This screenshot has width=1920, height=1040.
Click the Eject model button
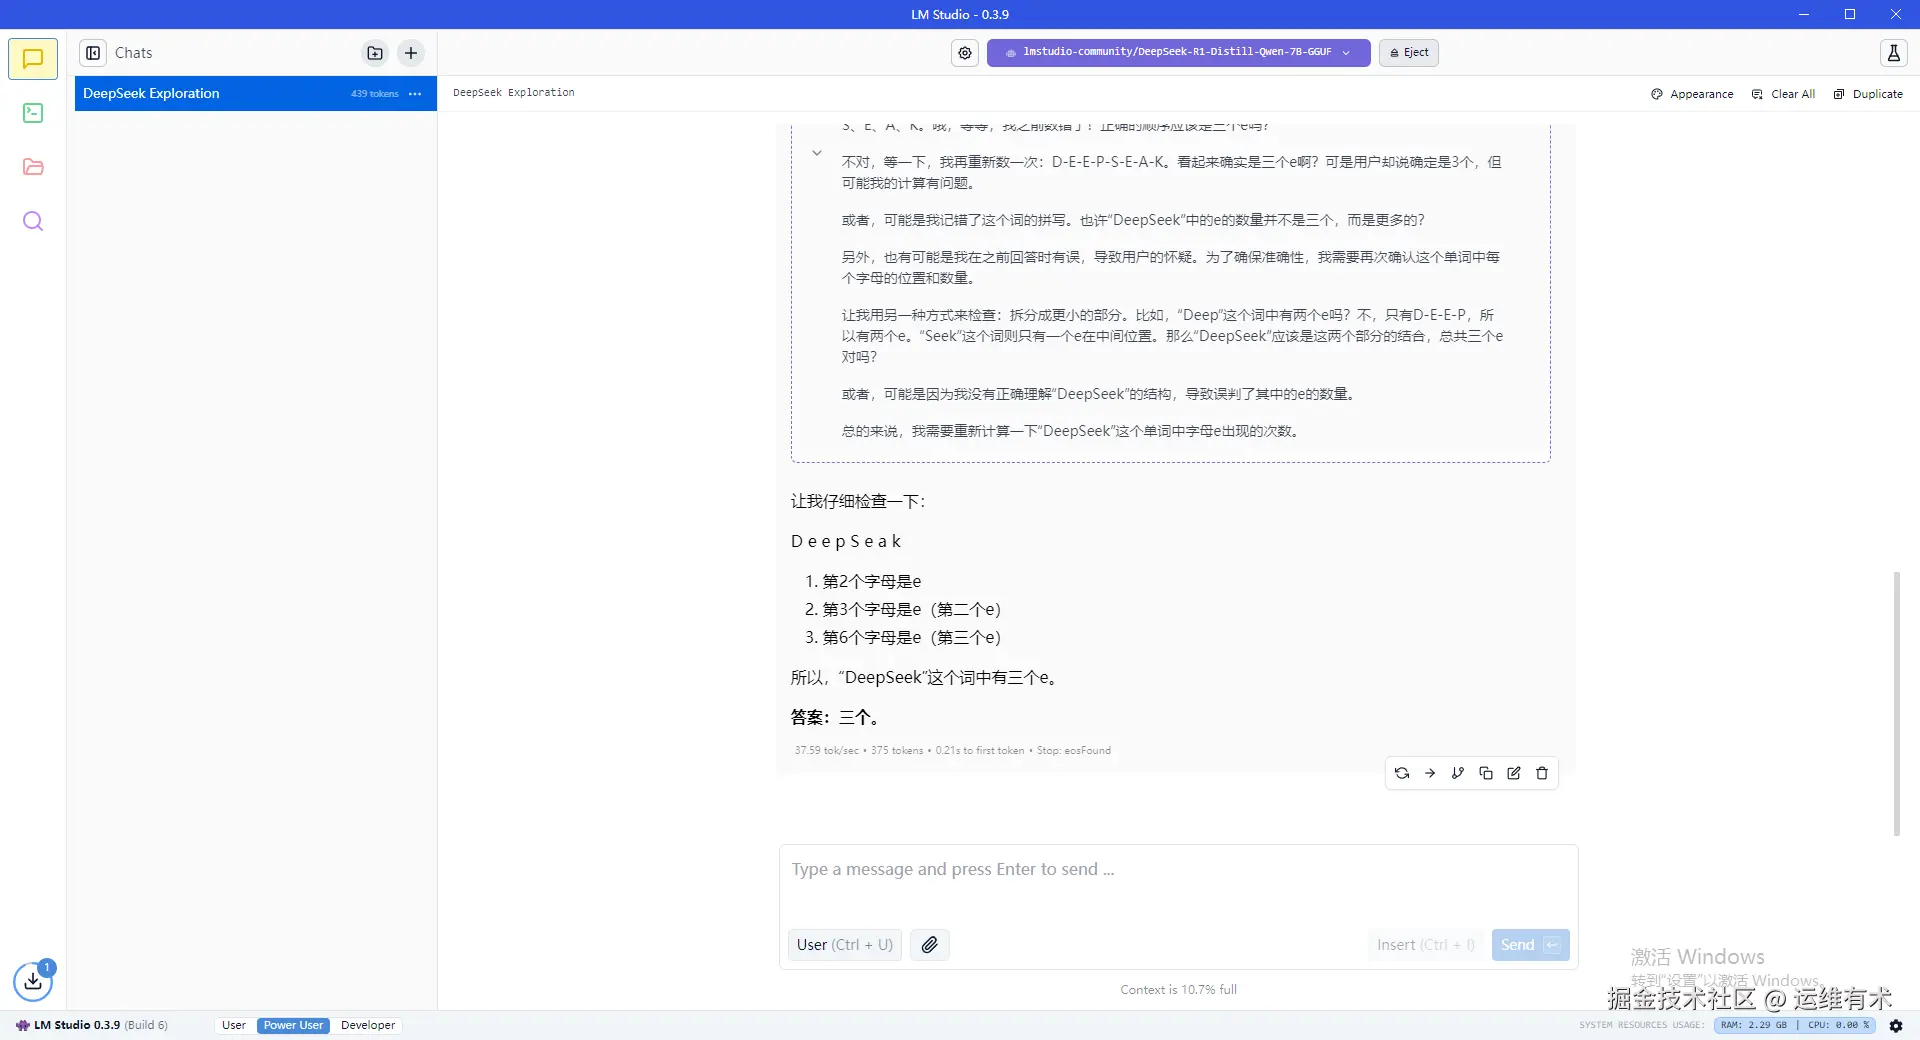click(x=1409, y=53)
